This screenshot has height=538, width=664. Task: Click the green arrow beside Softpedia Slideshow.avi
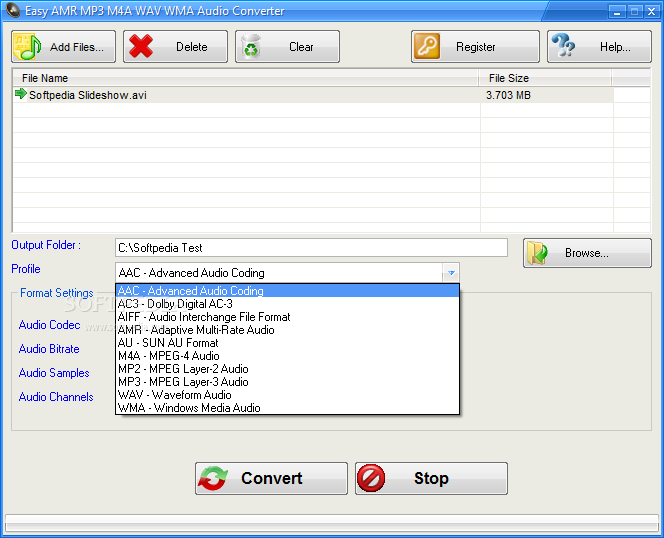point(20,93)
